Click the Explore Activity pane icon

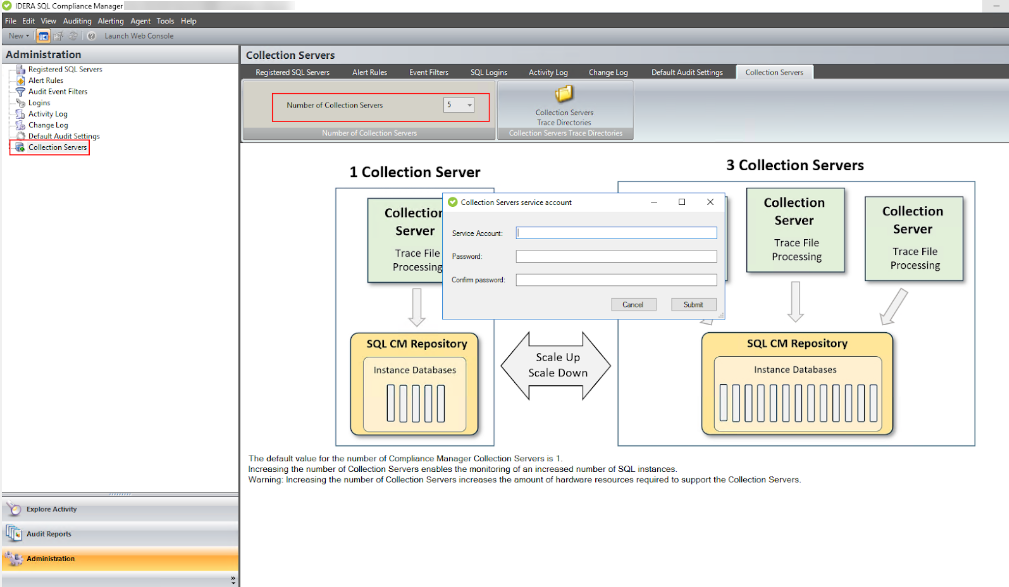14,509
